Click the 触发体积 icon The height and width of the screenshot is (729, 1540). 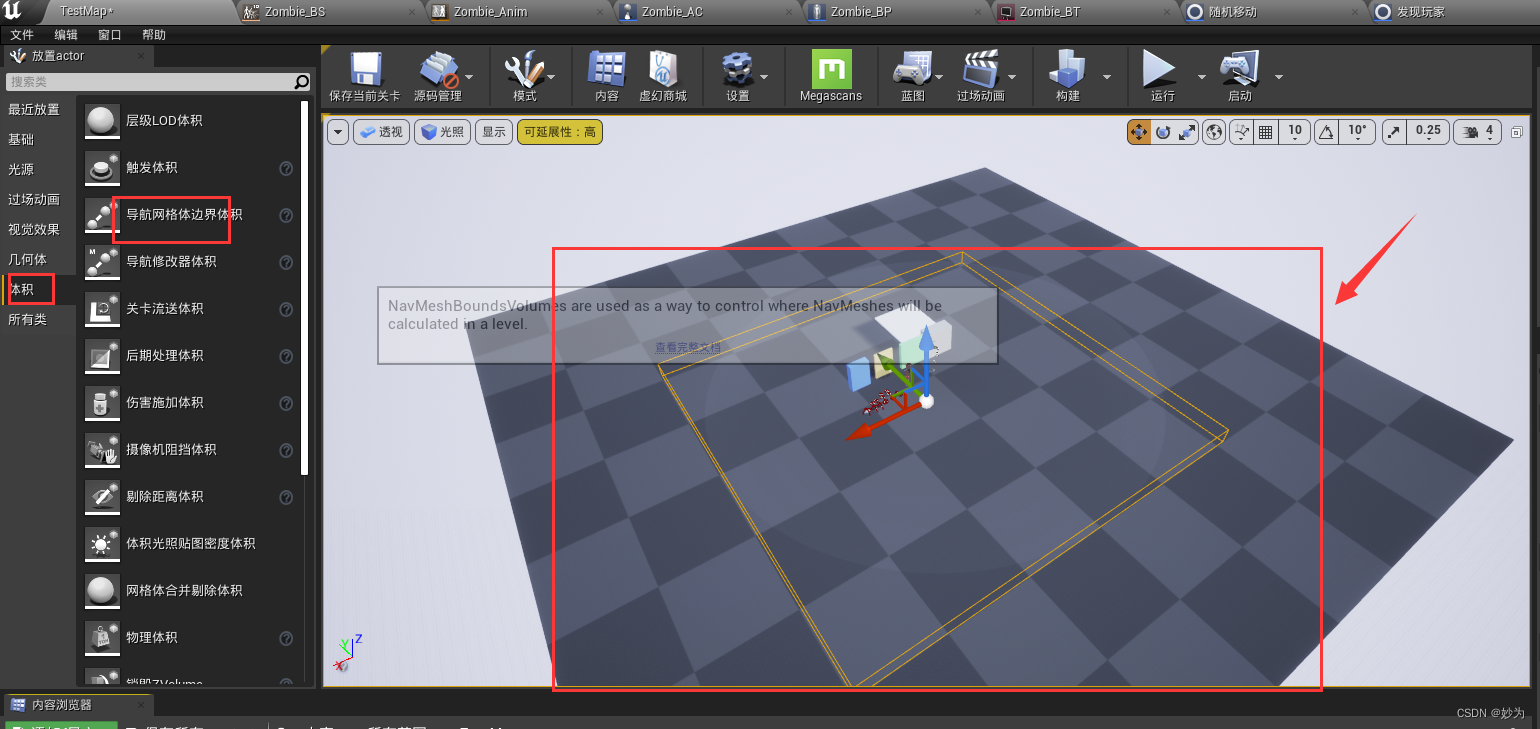point(102,167)
